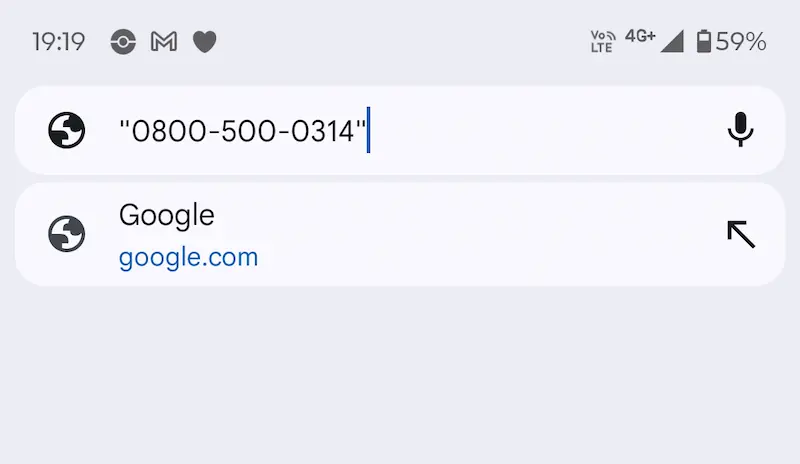Select the Google suggestion title

167,214
